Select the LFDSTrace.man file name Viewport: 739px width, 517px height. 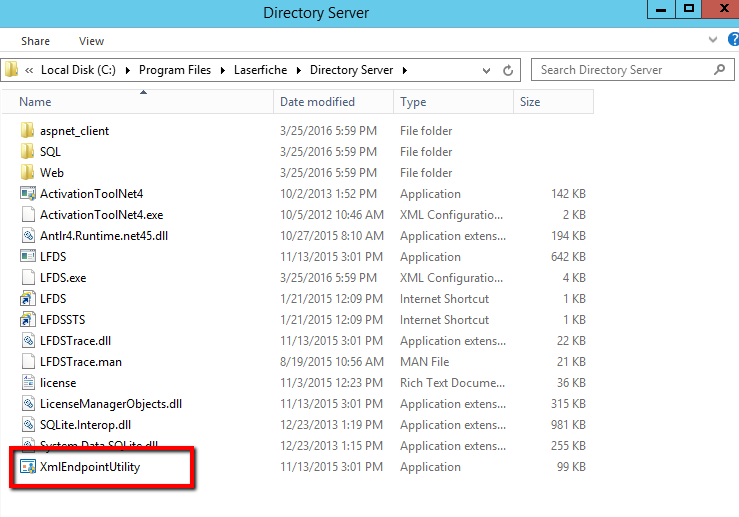tap(81, 362)
